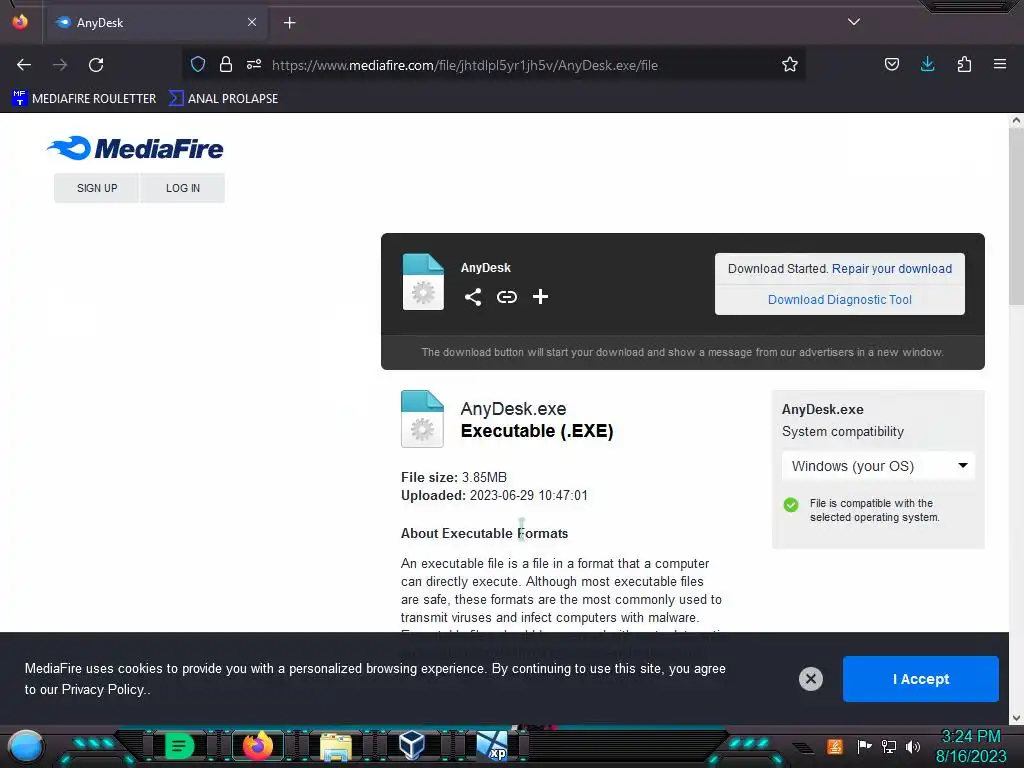Click Download Diagnostic Tool link
The image size is (1024, 768).
[839, 300]
